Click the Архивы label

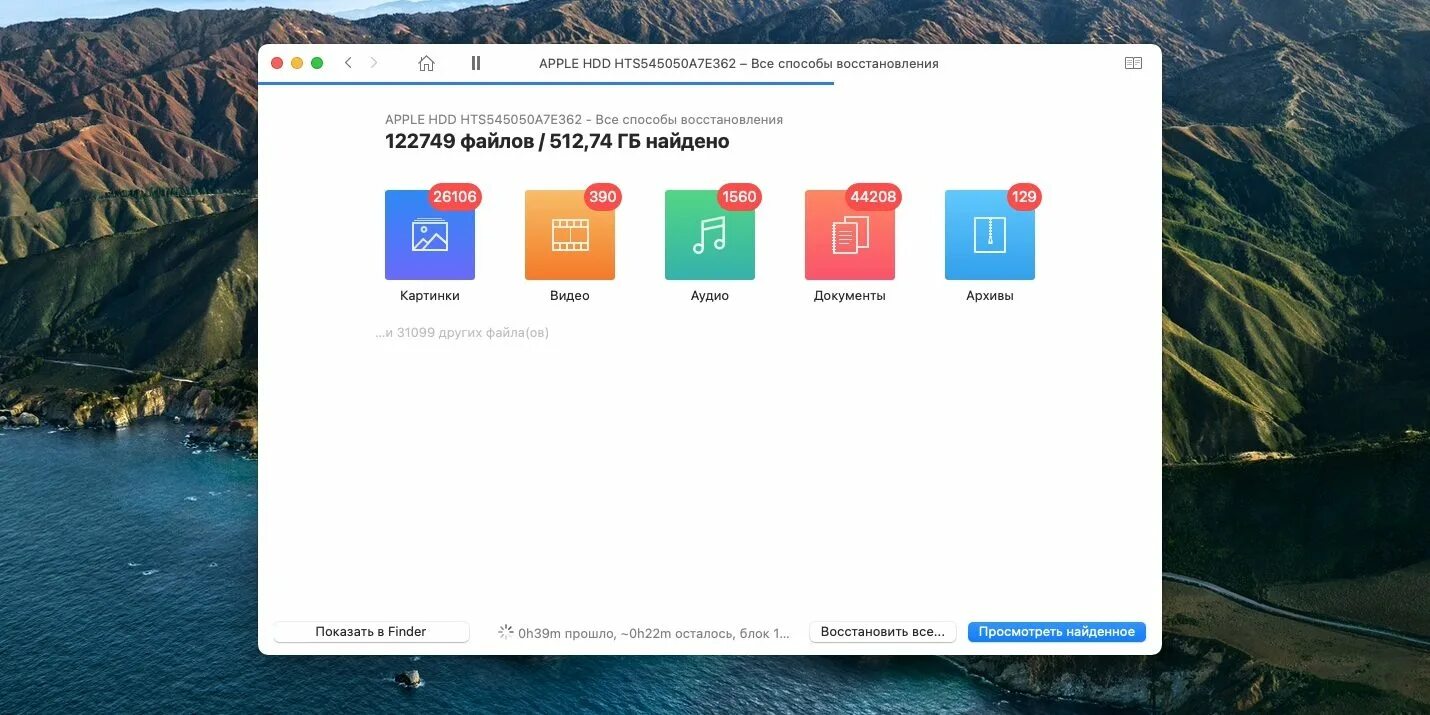tap(990, 296)
